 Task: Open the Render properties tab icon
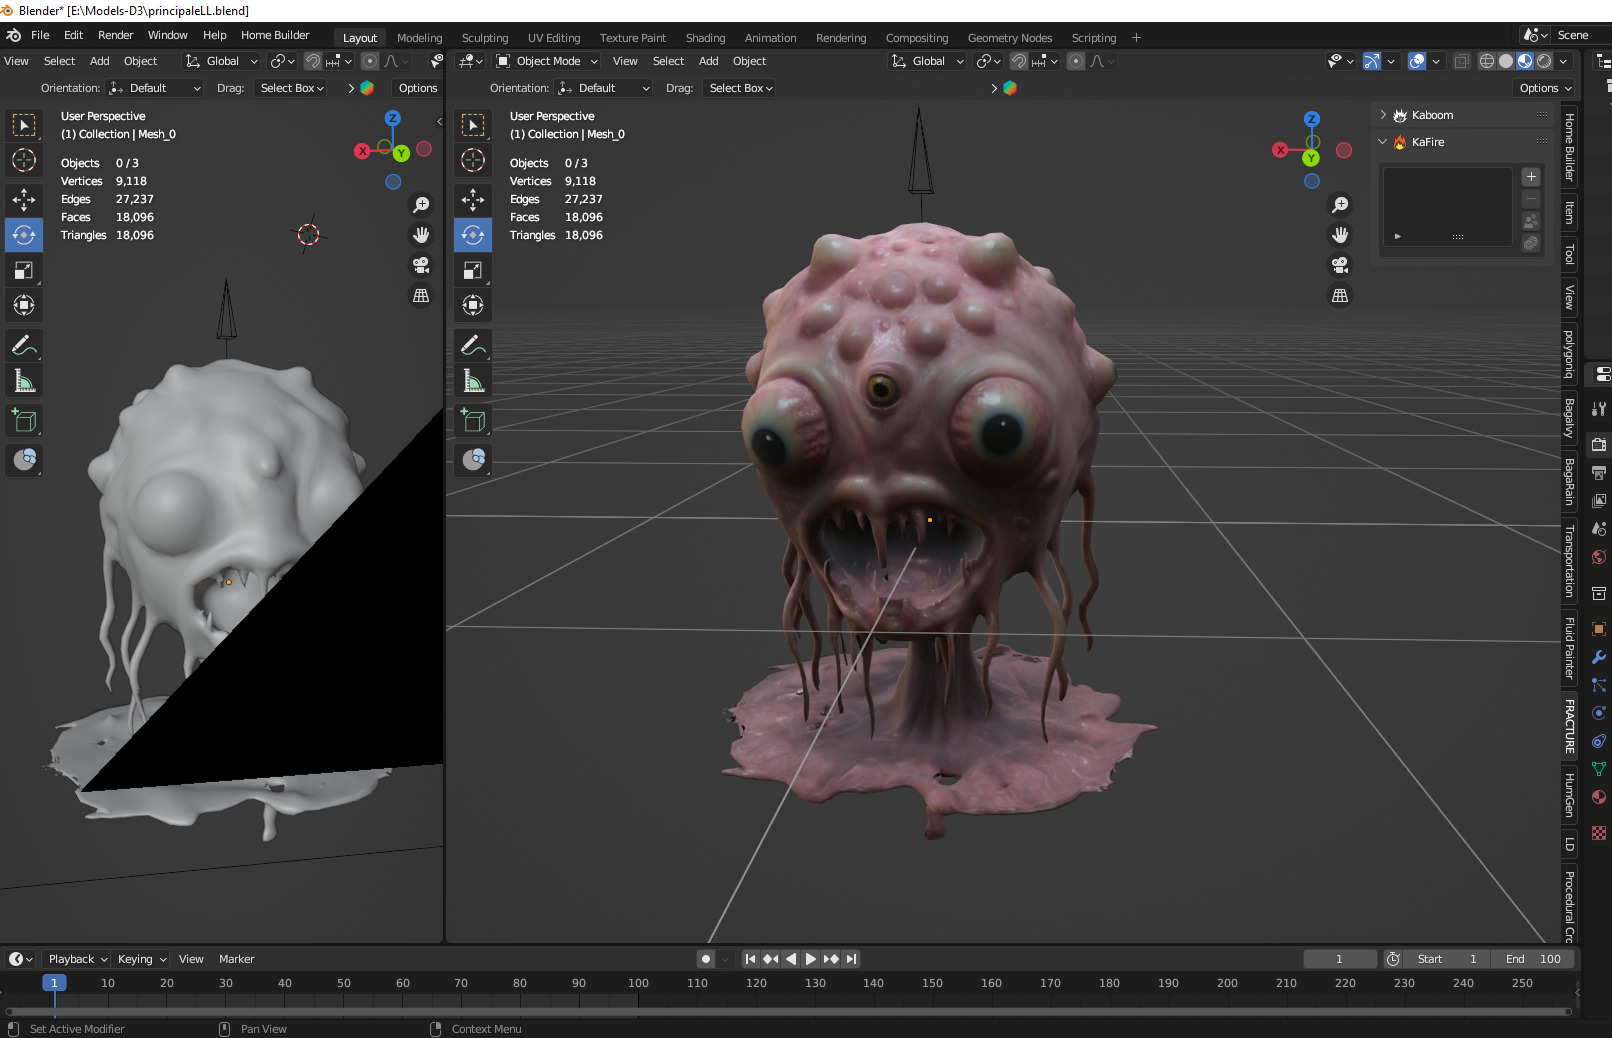point(1599,444)
